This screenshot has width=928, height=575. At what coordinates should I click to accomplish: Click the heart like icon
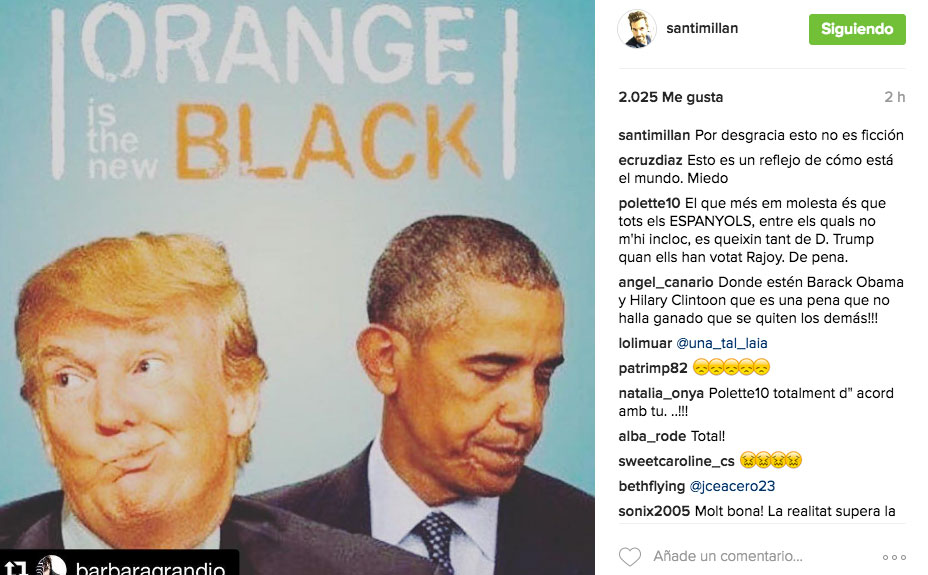click(x=630, y=557)
